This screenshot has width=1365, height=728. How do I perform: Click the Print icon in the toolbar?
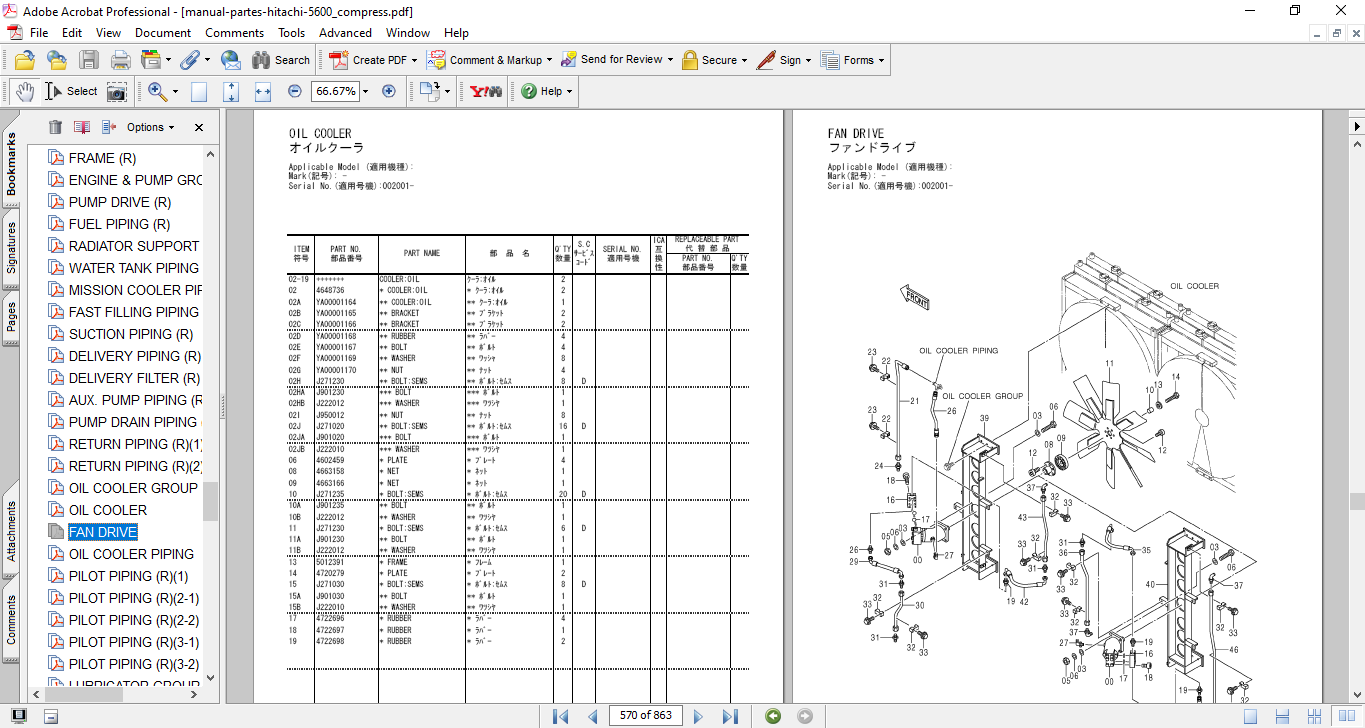click(120, 60)
